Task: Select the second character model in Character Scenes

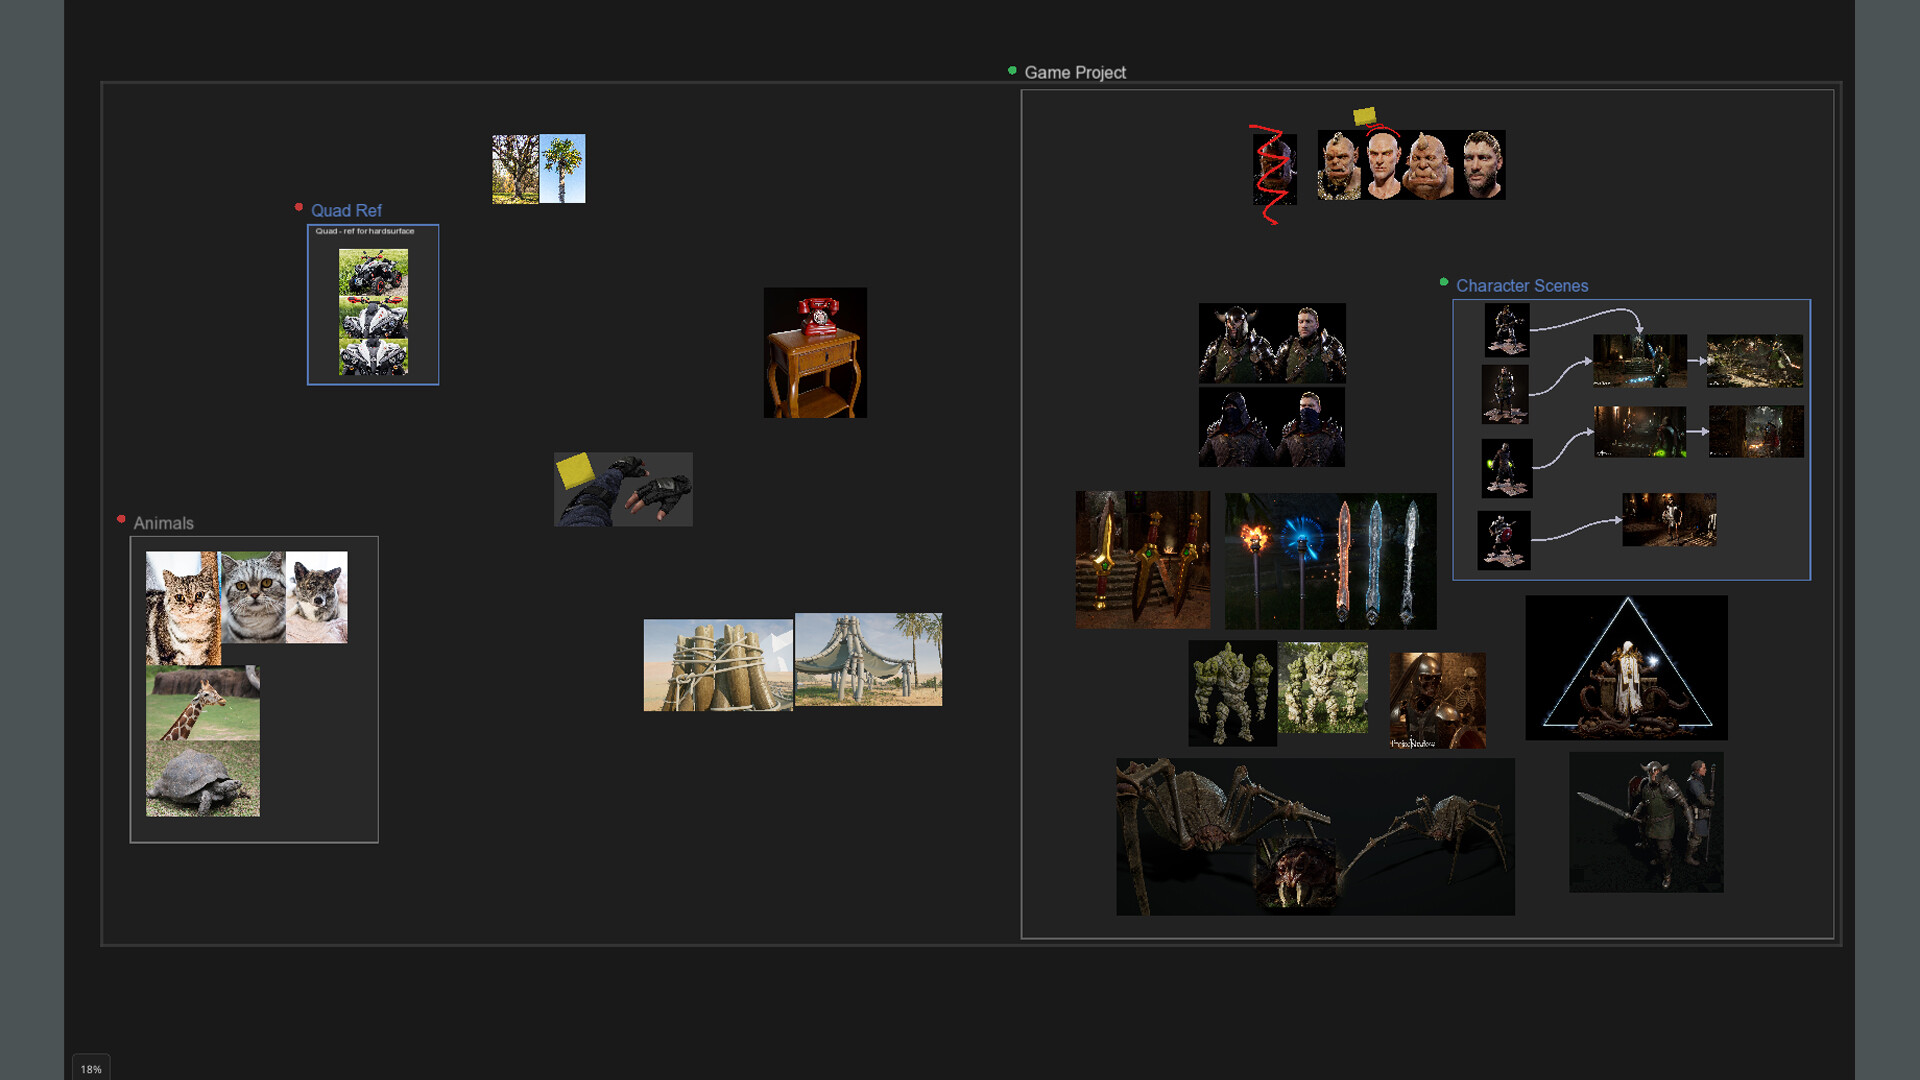Action: [x=1505, y=394]
